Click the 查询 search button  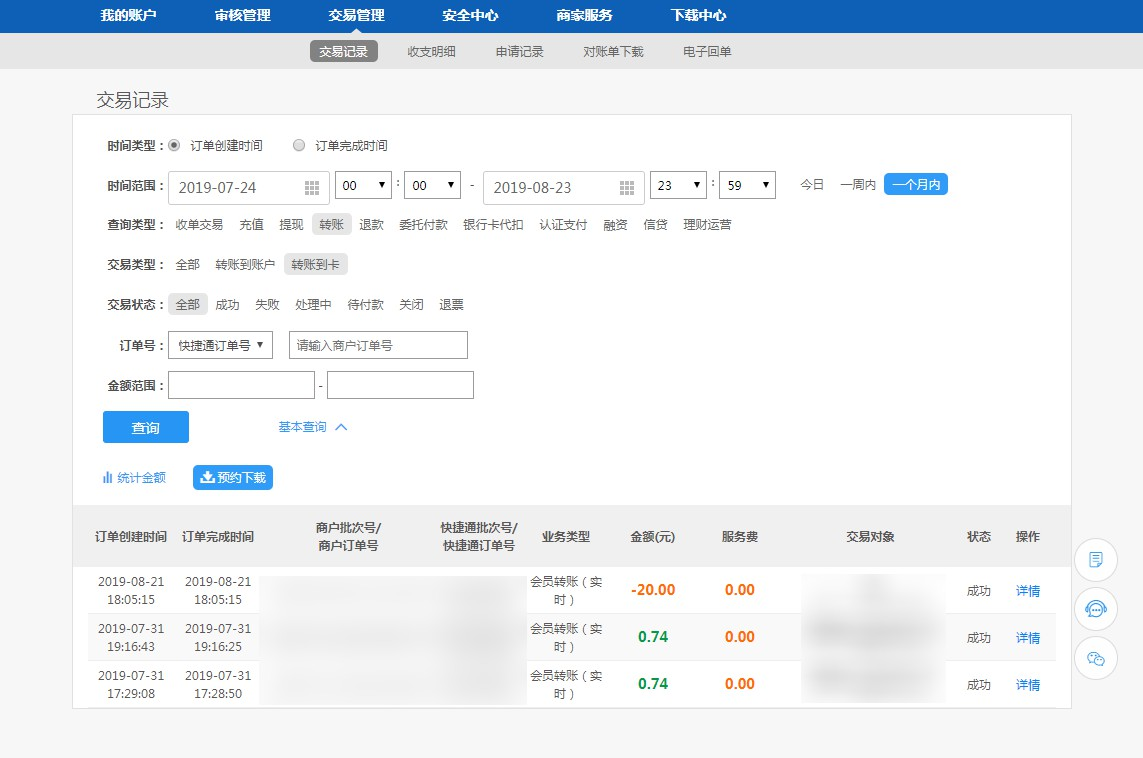(x=146, y=427)
